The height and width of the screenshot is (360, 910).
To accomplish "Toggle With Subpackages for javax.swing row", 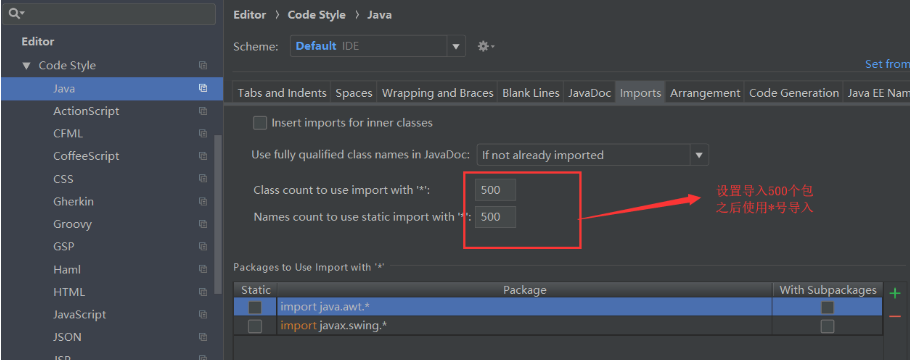I will click(x=828, y=326).
